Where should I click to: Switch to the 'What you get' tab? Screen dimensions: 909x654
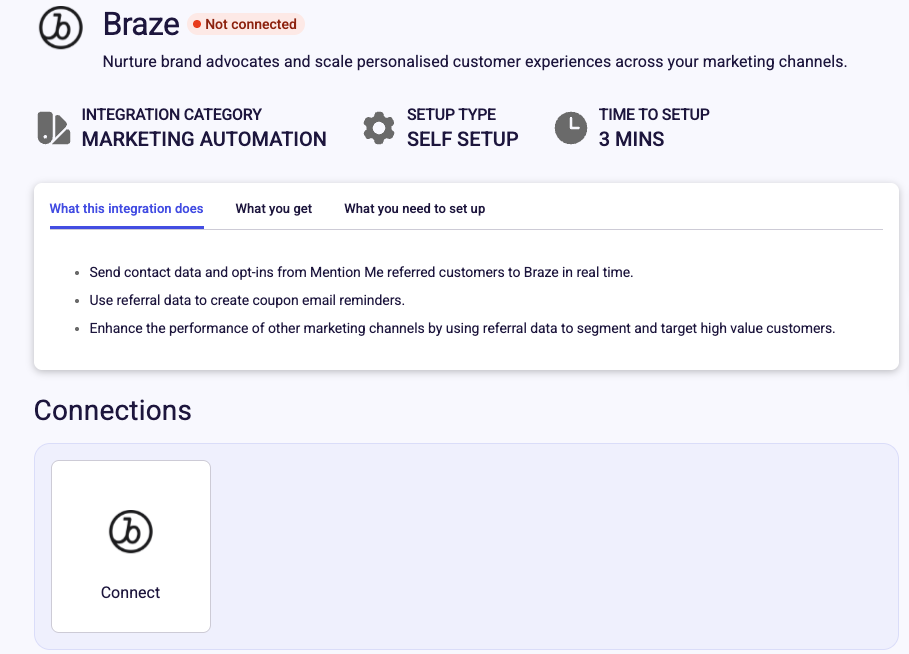click(274, 209)
